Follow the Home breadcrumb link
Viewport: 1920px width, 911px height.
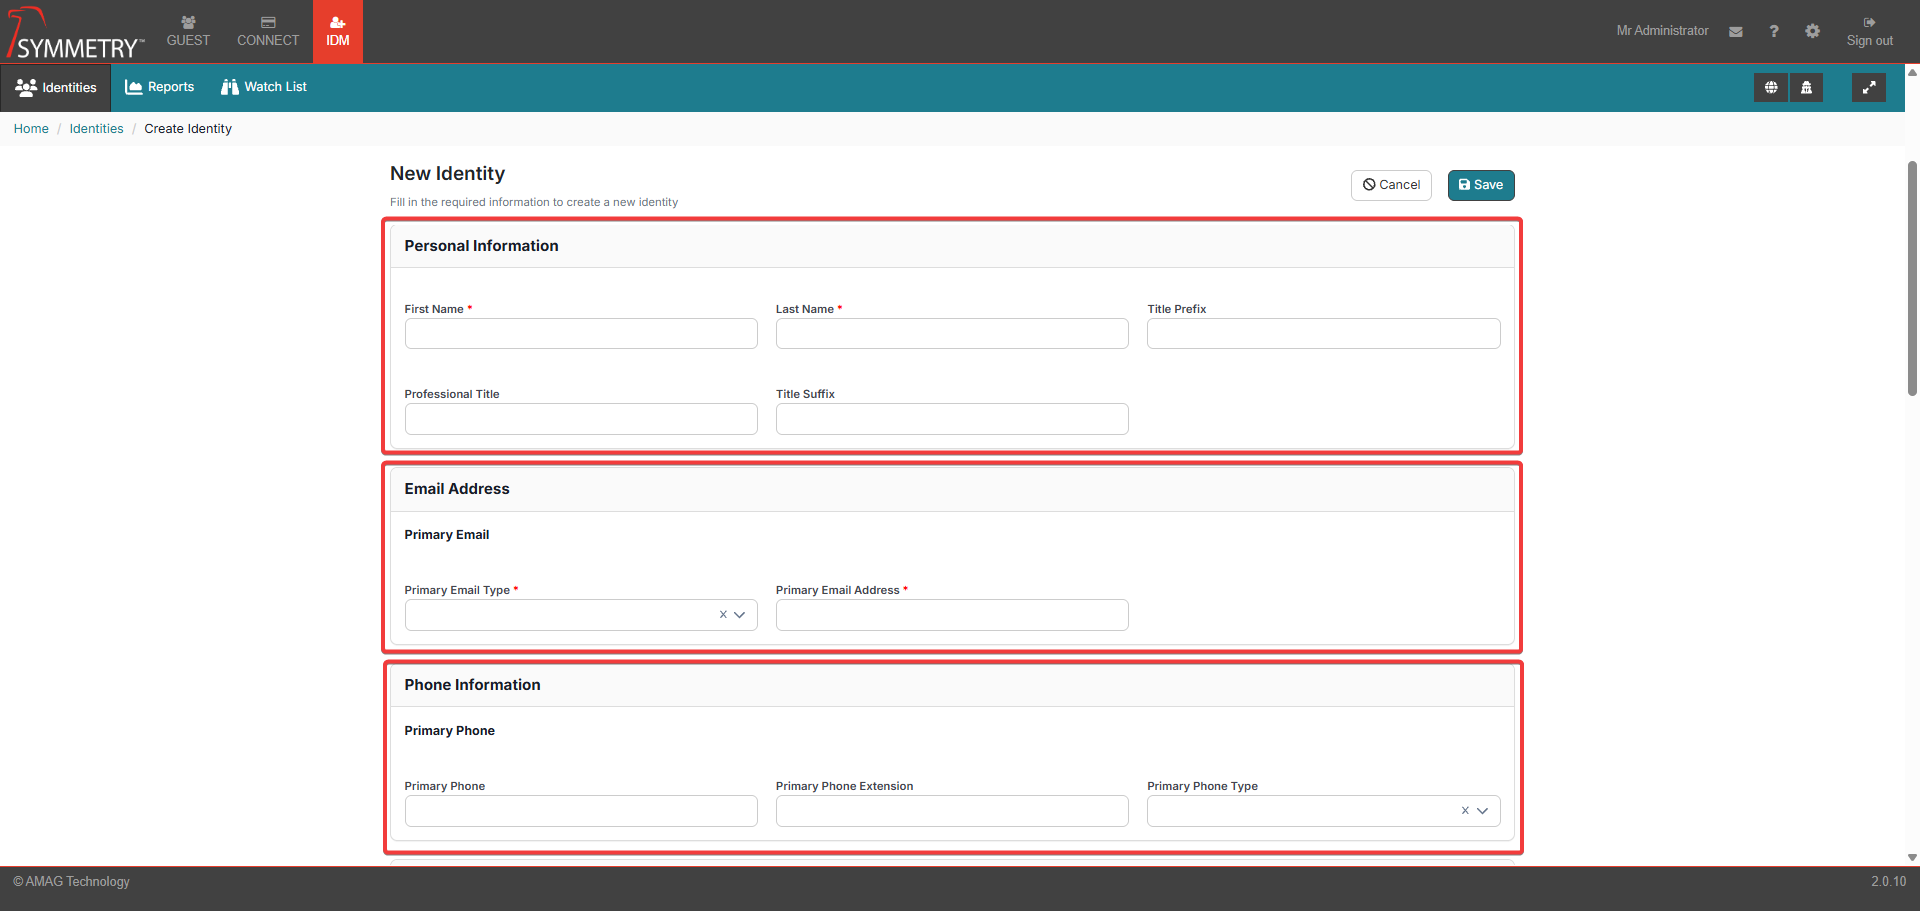(31, 129)
